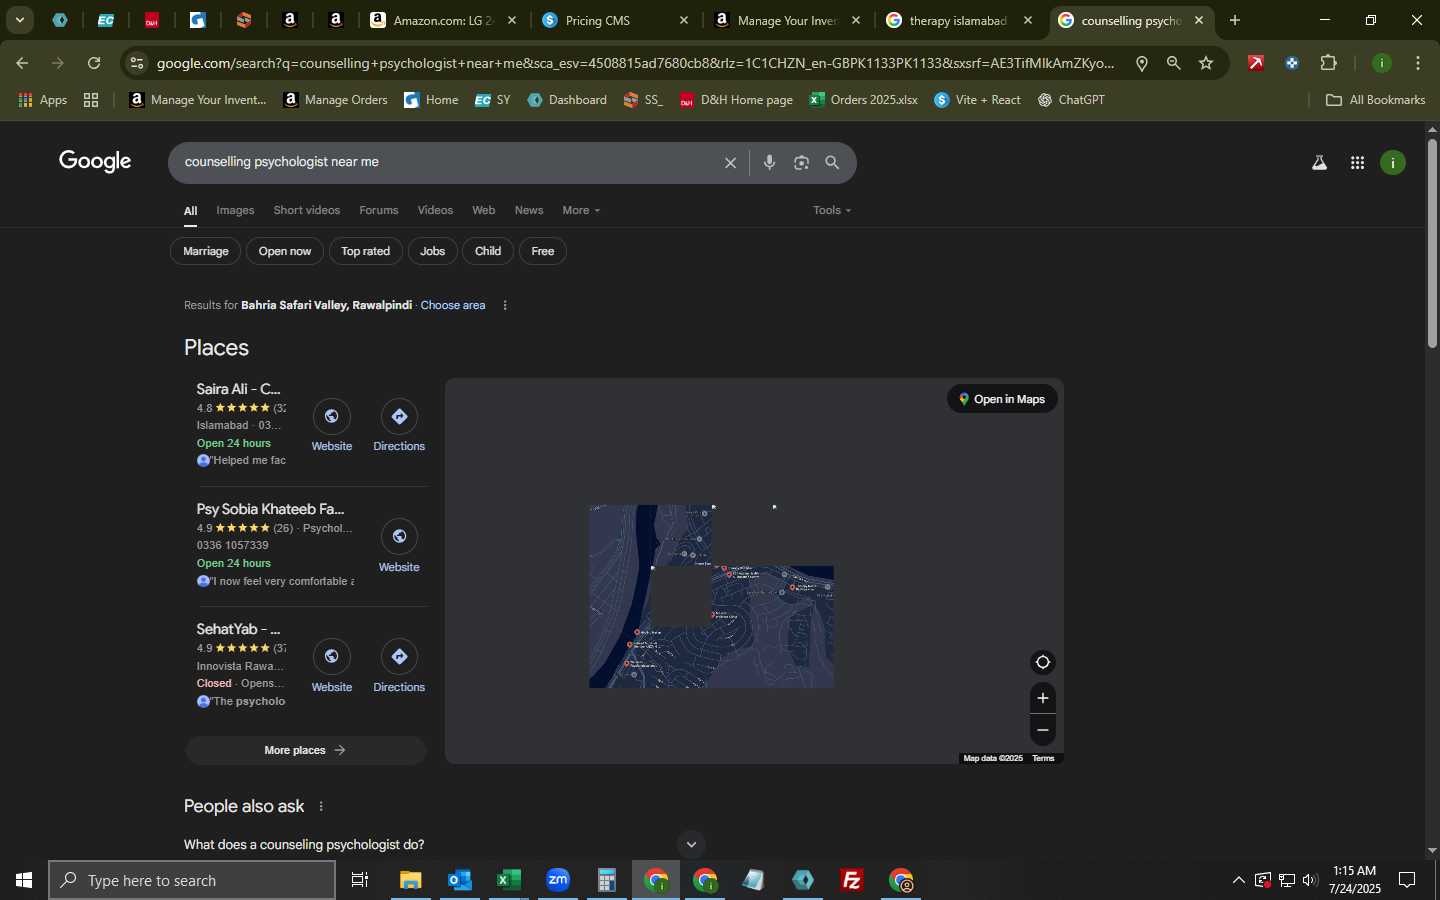The height and width of the screenshot is (900, 1440).
Task: Click Chrome address bar URL
Action: point(635,63)
